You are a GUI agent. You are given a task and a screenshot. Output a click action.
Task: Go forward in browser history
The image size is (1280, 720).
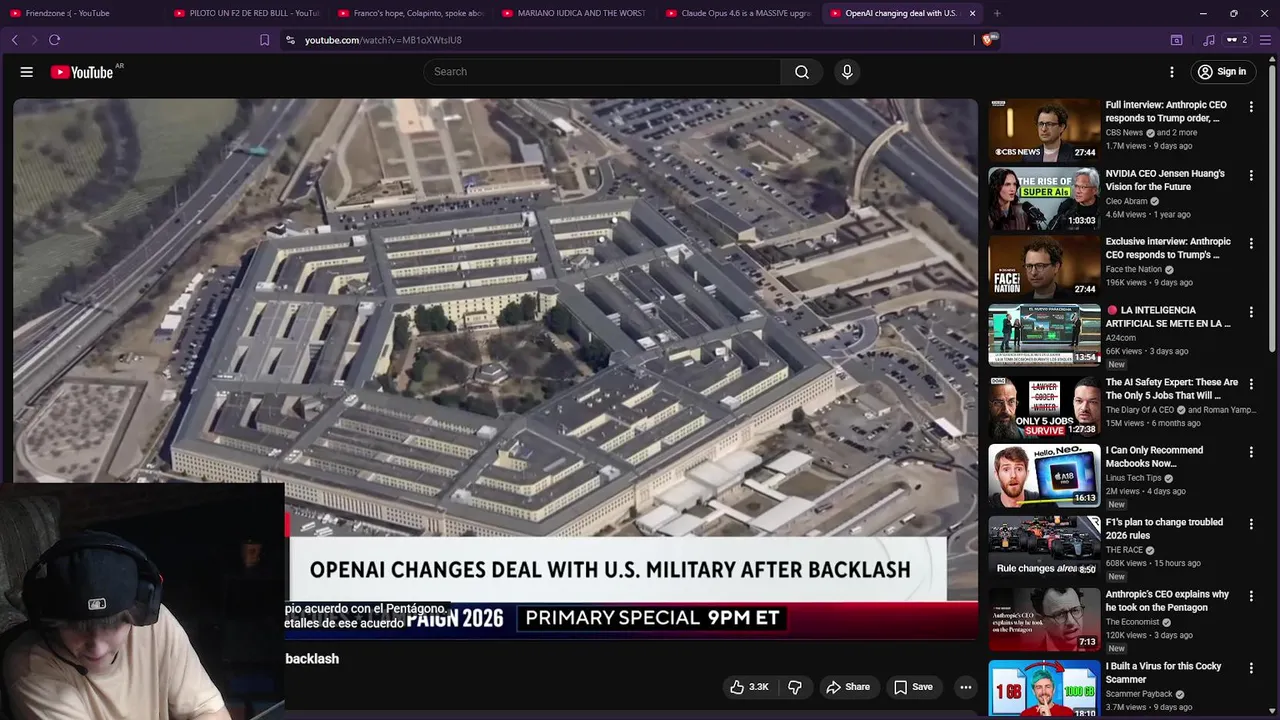[34, 40]
